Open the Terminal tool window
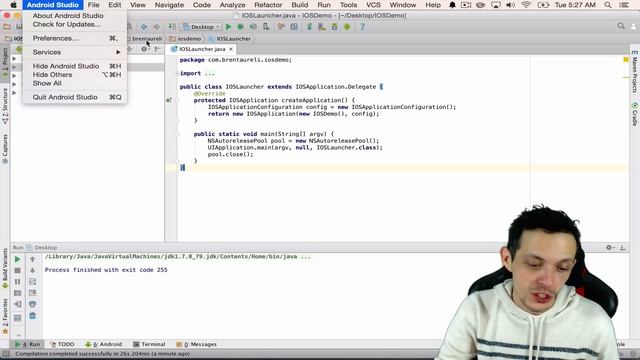This screenshot has height=360, width=640. pyautogui.click(x=149, y=344)
